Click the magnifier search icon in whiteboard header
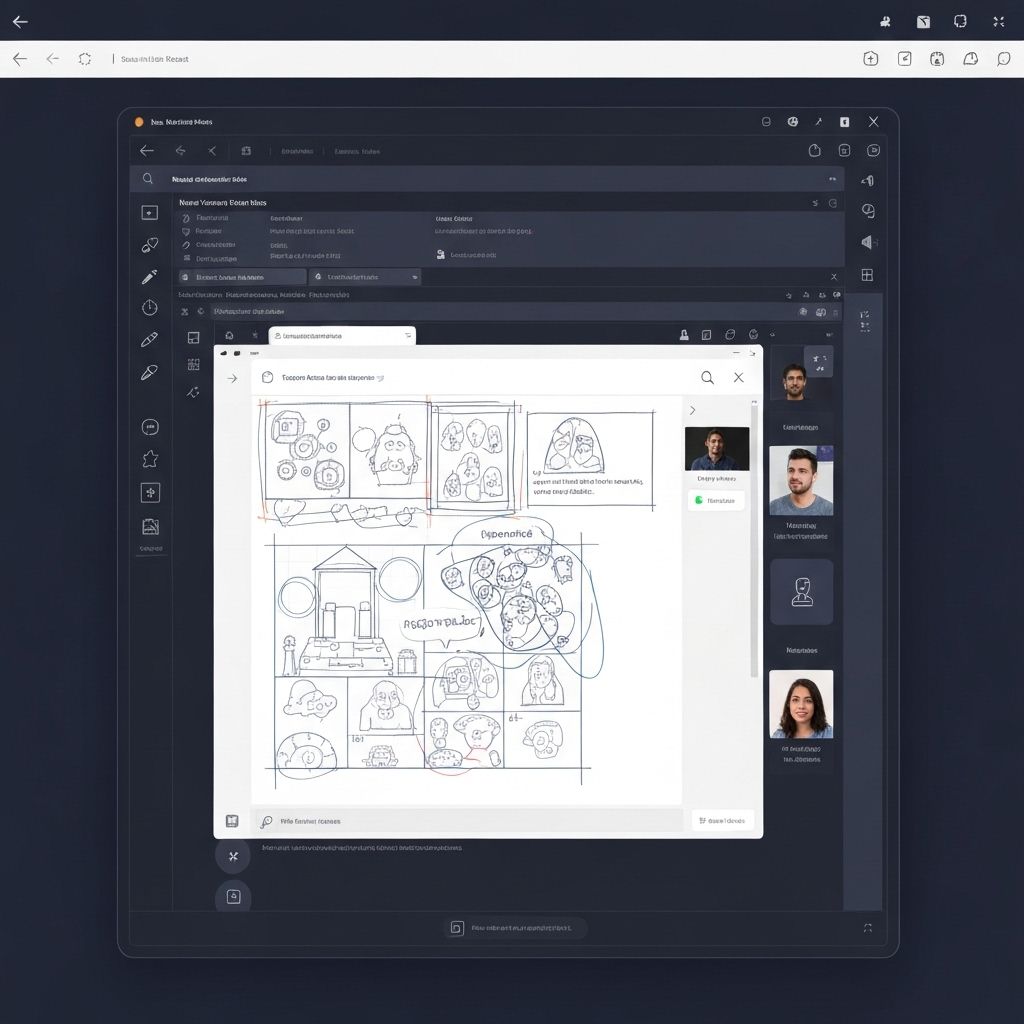This screenshot has width=1024, height=1024. point(707,377)
